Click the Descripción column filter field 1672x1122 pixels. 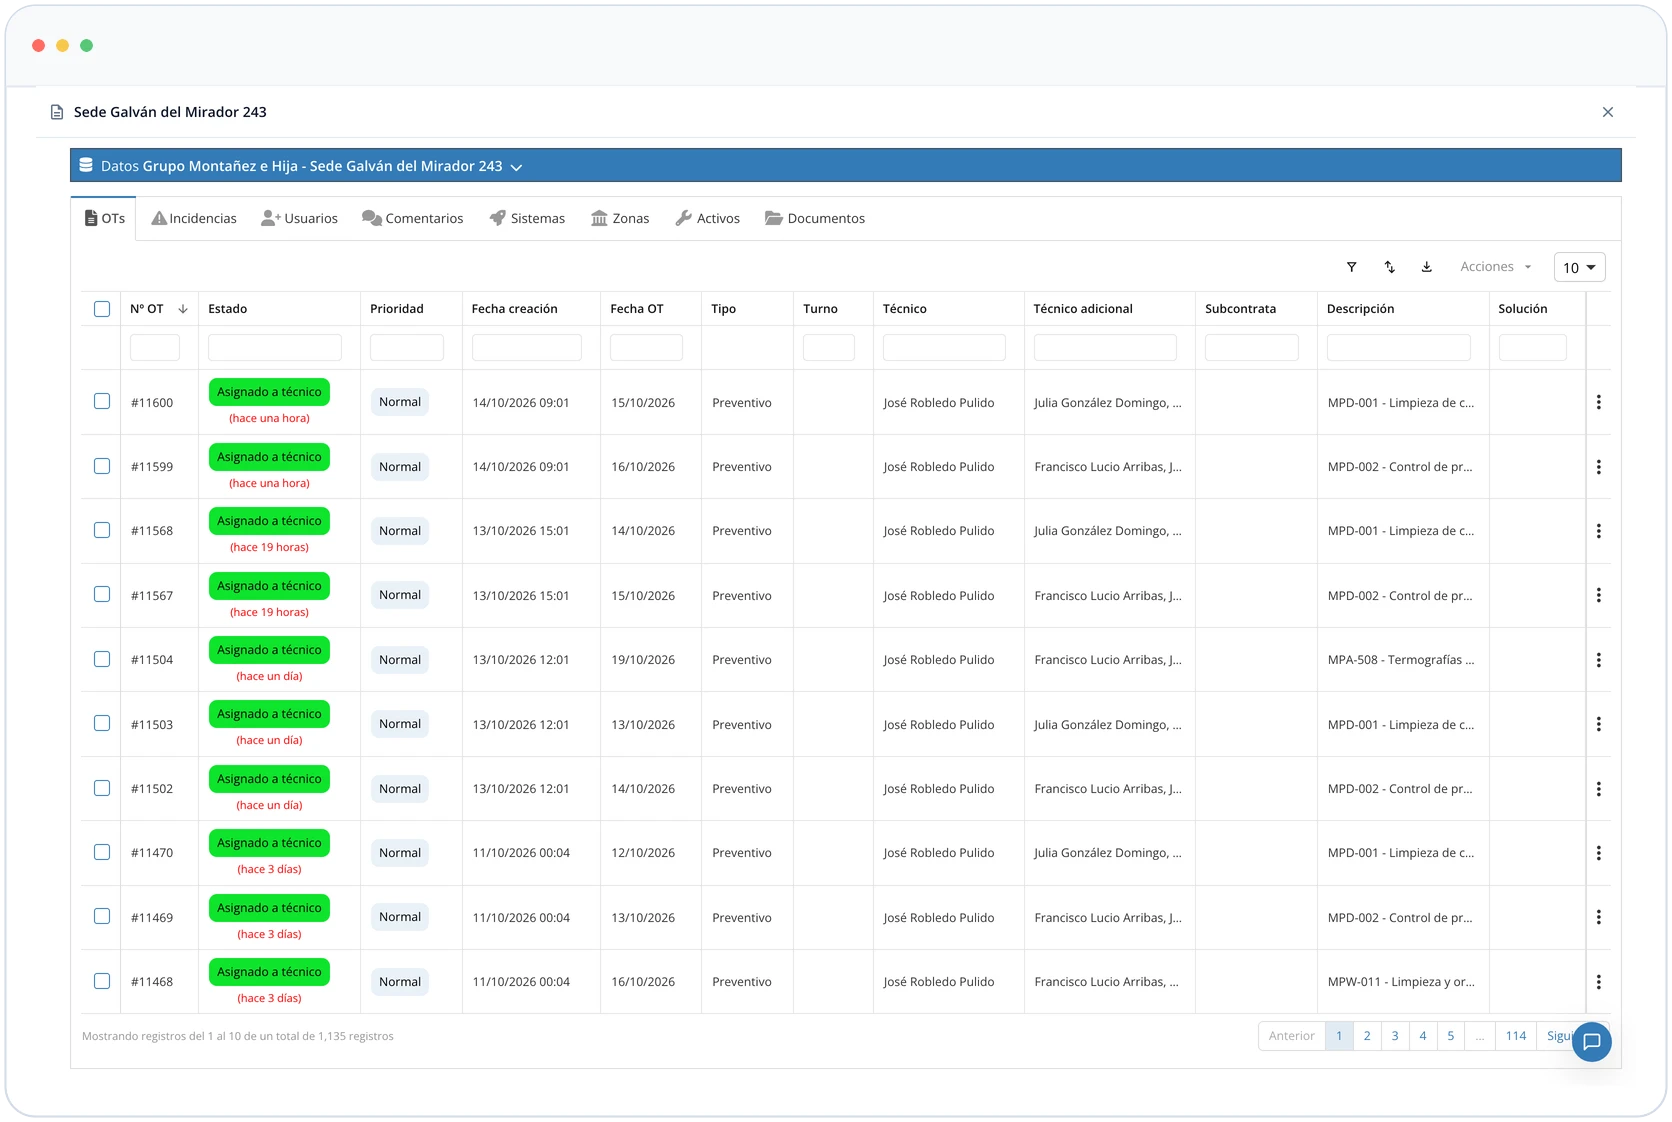[x=1399, y=348]
